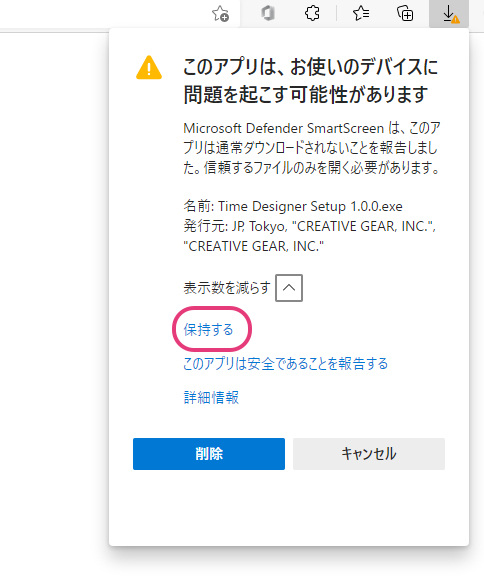Click the file name Time Designer Setup 1.0.0.exe
Viewport: 484px width, 576px height.
(x=310, y=206)
